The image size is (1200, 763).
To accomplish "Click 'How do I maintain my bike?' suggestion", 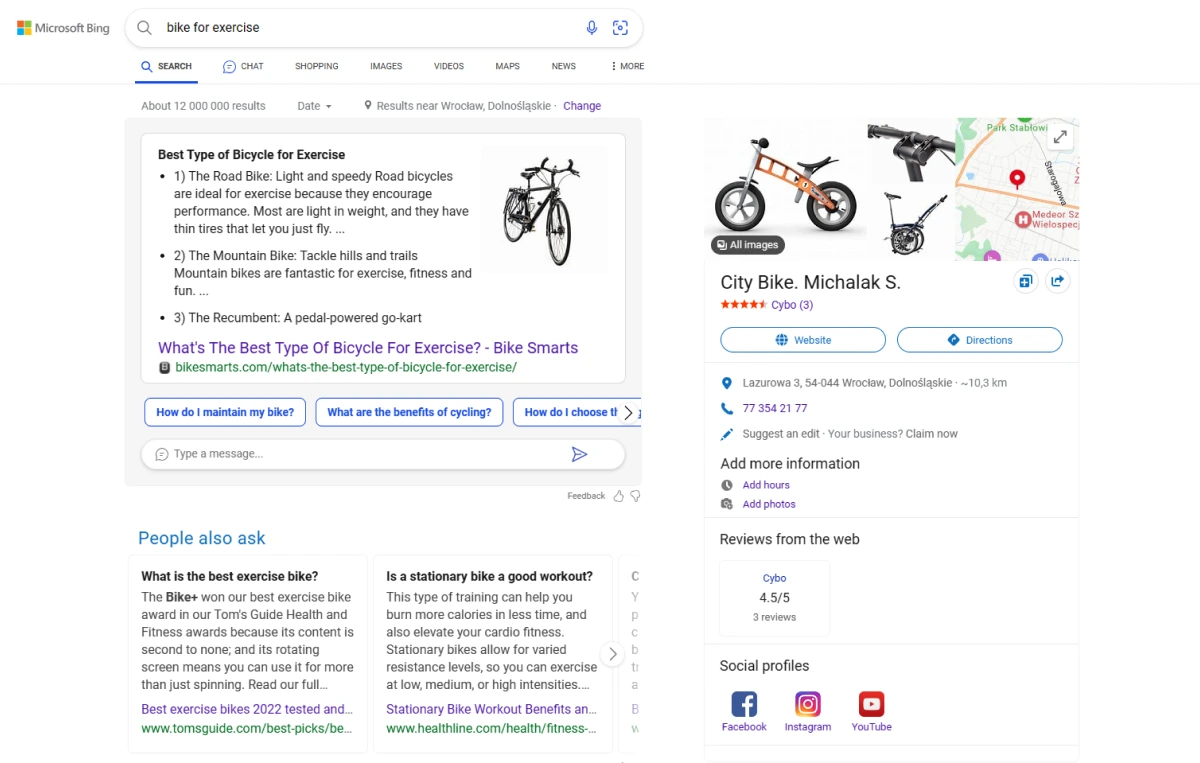I will (225, 412).
